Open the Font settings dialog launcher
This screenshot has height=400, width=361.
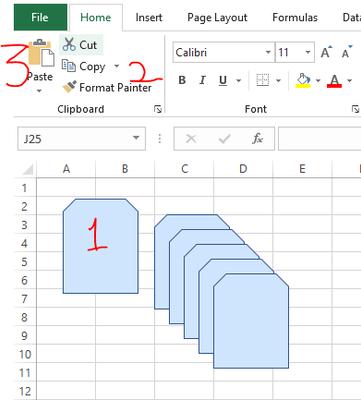tap(355, 109)
